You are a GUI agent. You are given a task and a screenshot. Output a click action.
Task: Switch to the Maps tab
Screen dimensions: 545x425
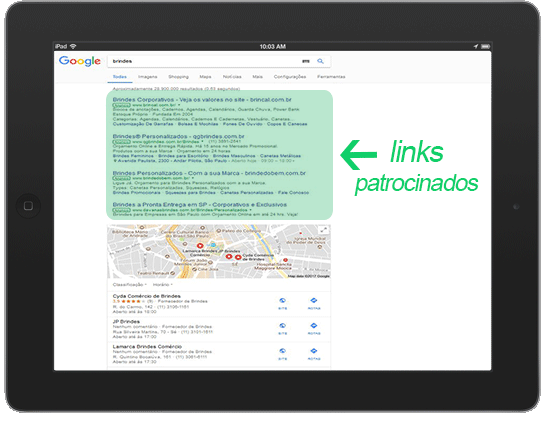(205, 76)
